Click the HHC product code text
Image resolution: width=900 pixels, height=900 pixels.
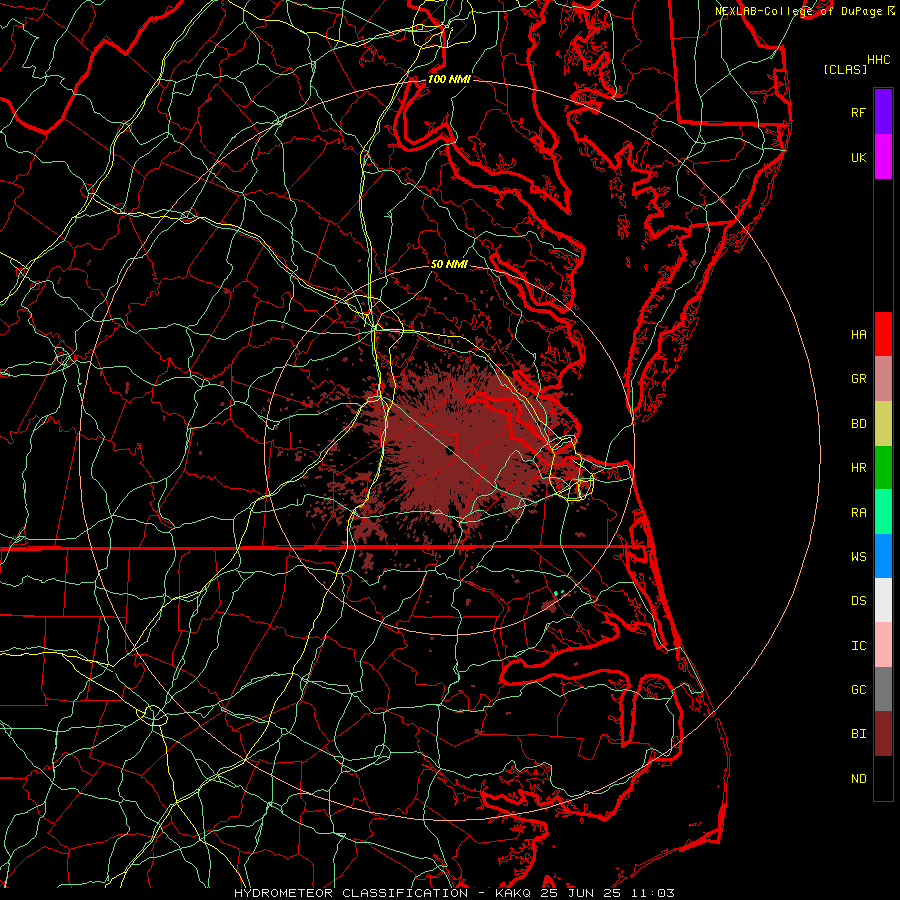coord(878,60)
